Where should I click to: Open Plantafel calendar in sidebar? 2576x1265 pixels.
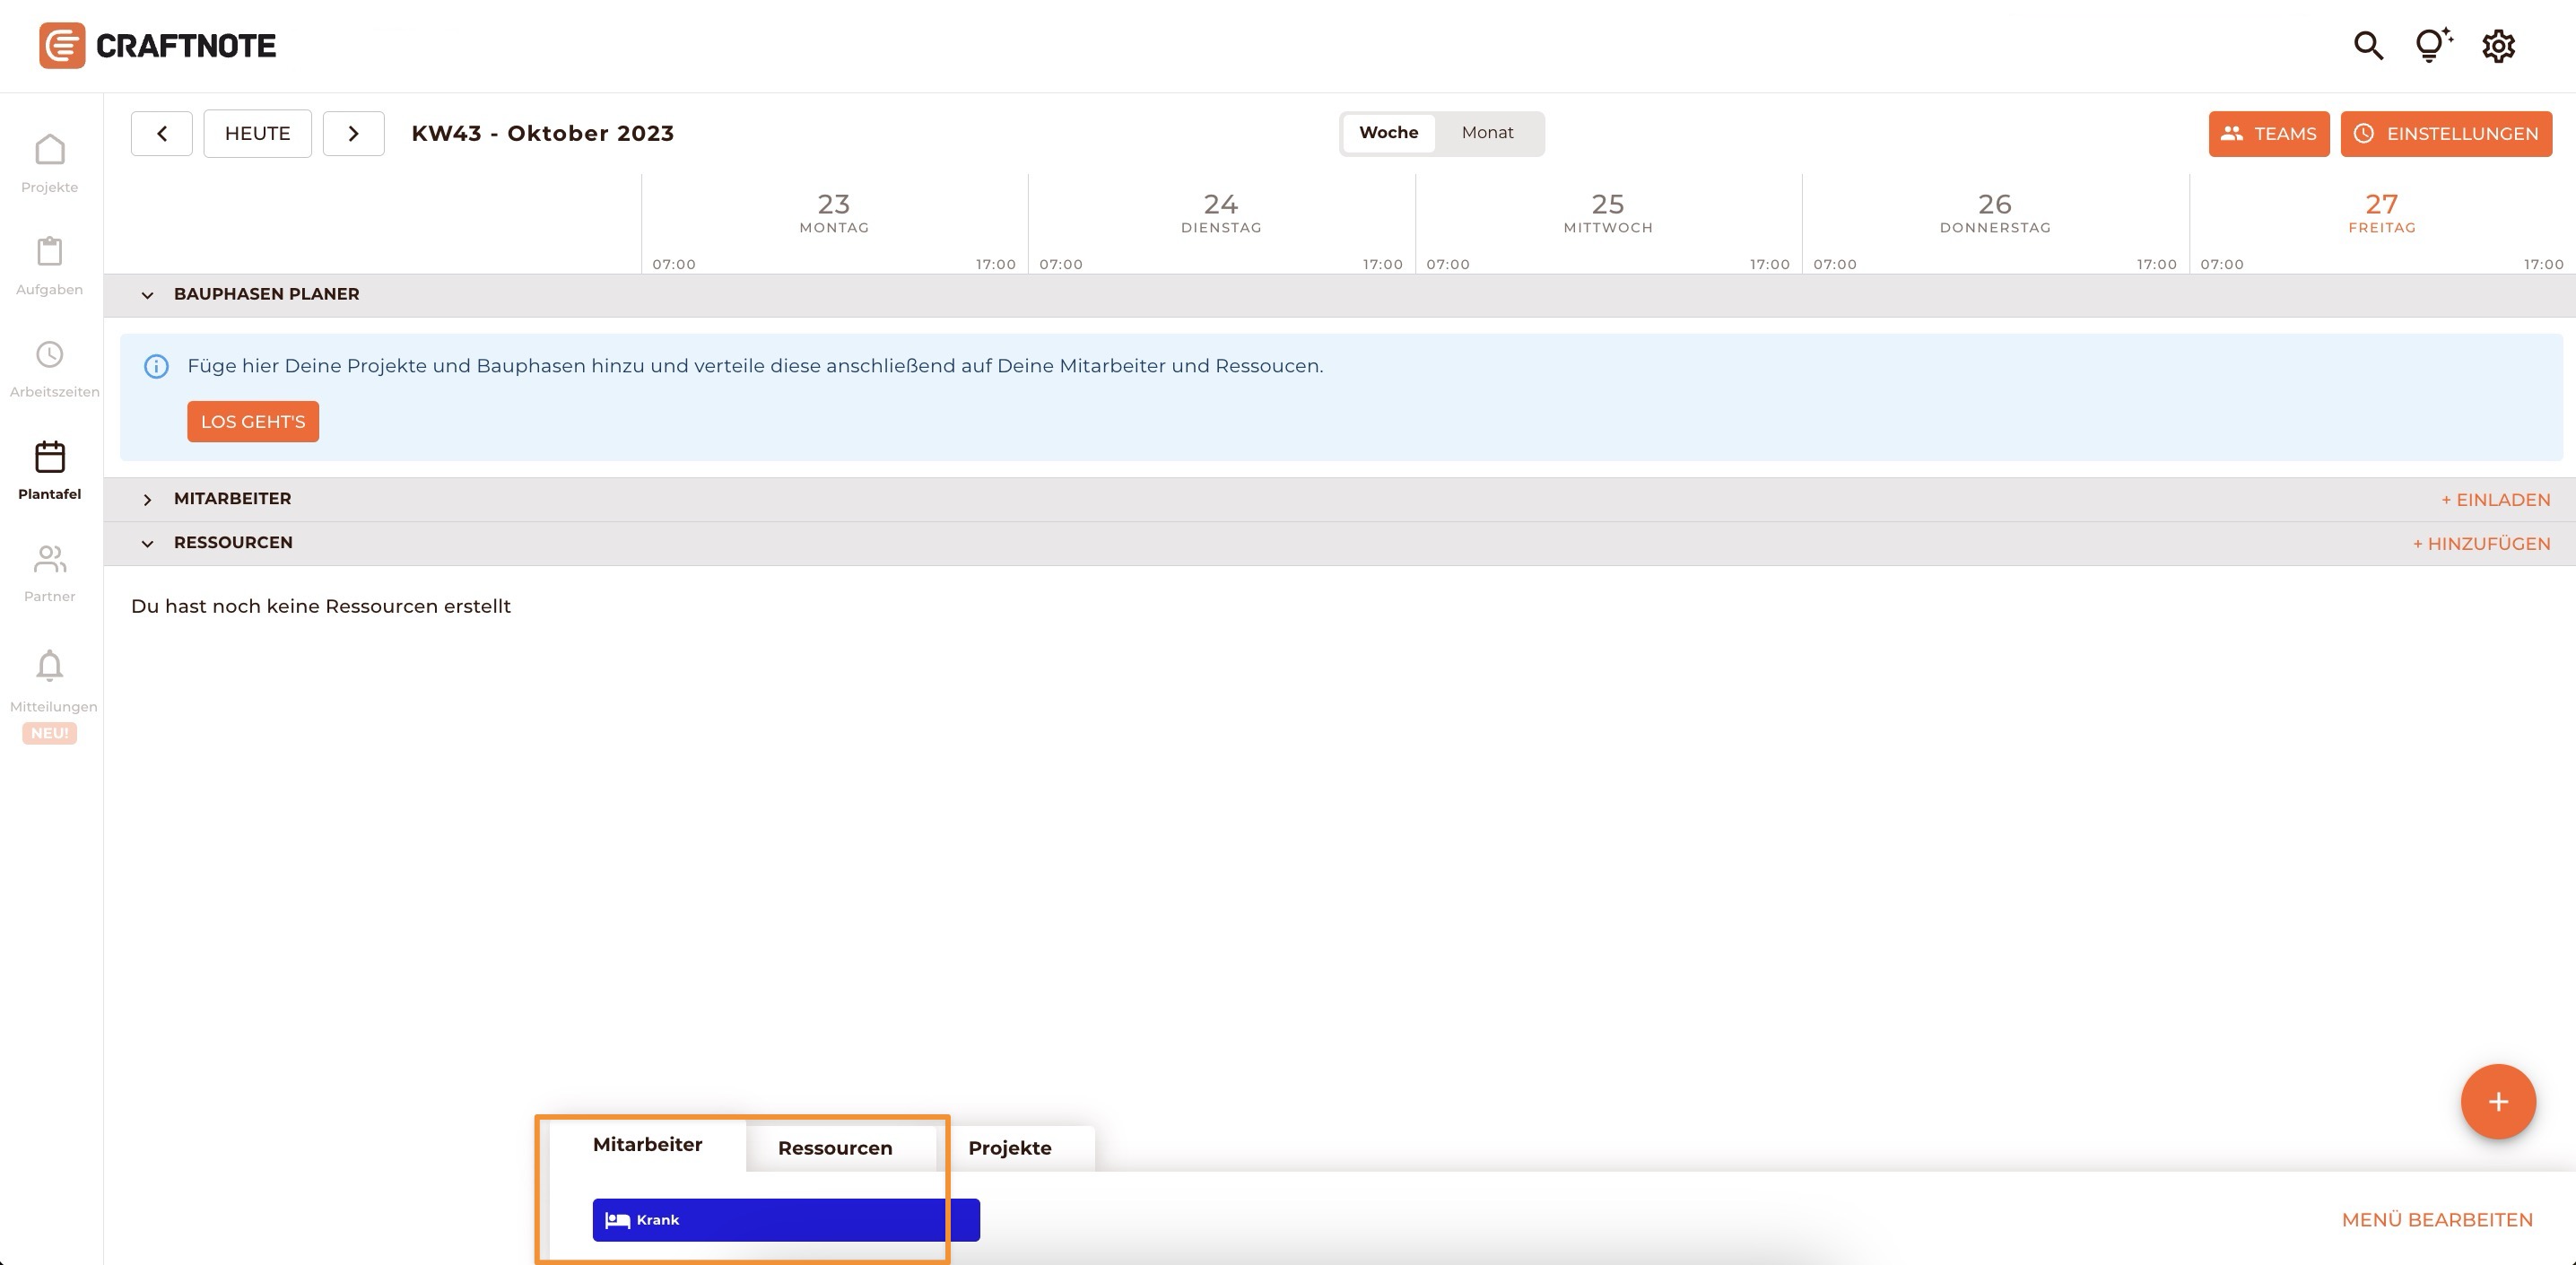point(50,472)
